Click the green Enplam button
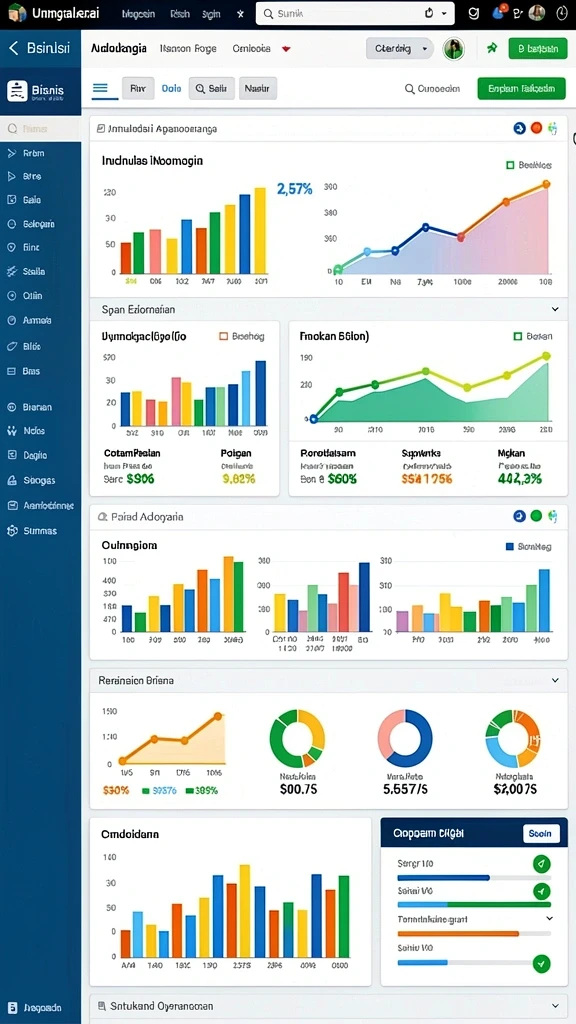Image resolution: width=576 pixels, height=1024 pixels. [521, 88]
